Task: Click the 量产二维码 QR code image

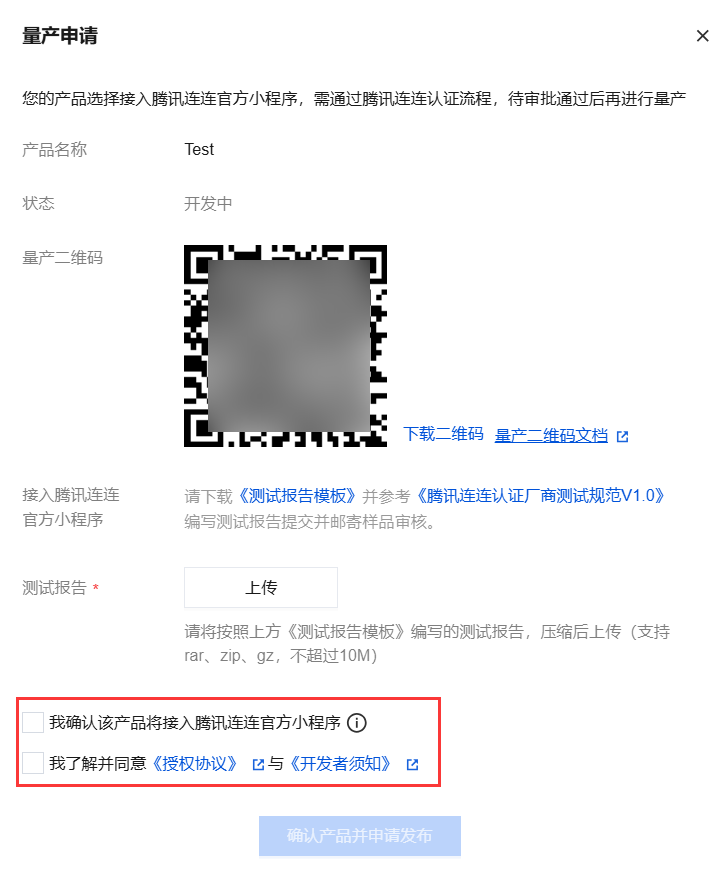Action: [x=285, y=346]
